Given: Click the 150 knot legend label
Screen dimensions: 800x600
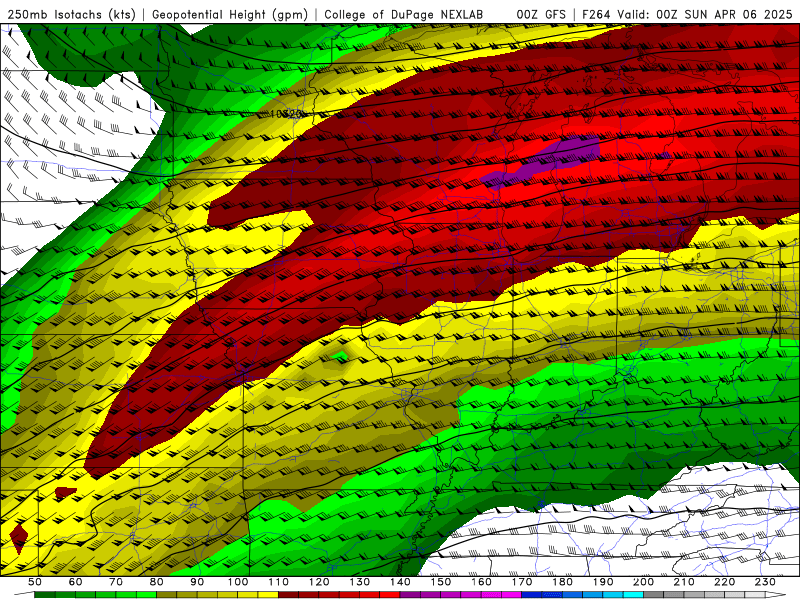Looking at the screenshot, I should [x=441, y=582].
